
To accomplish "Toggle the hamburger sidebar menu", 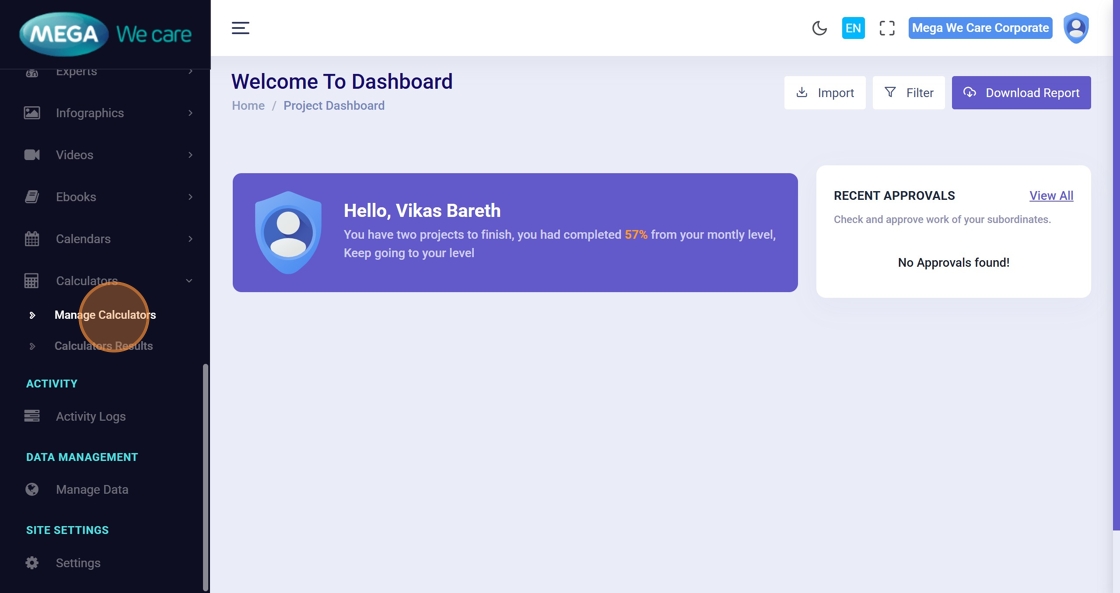I will click(241, 28).
